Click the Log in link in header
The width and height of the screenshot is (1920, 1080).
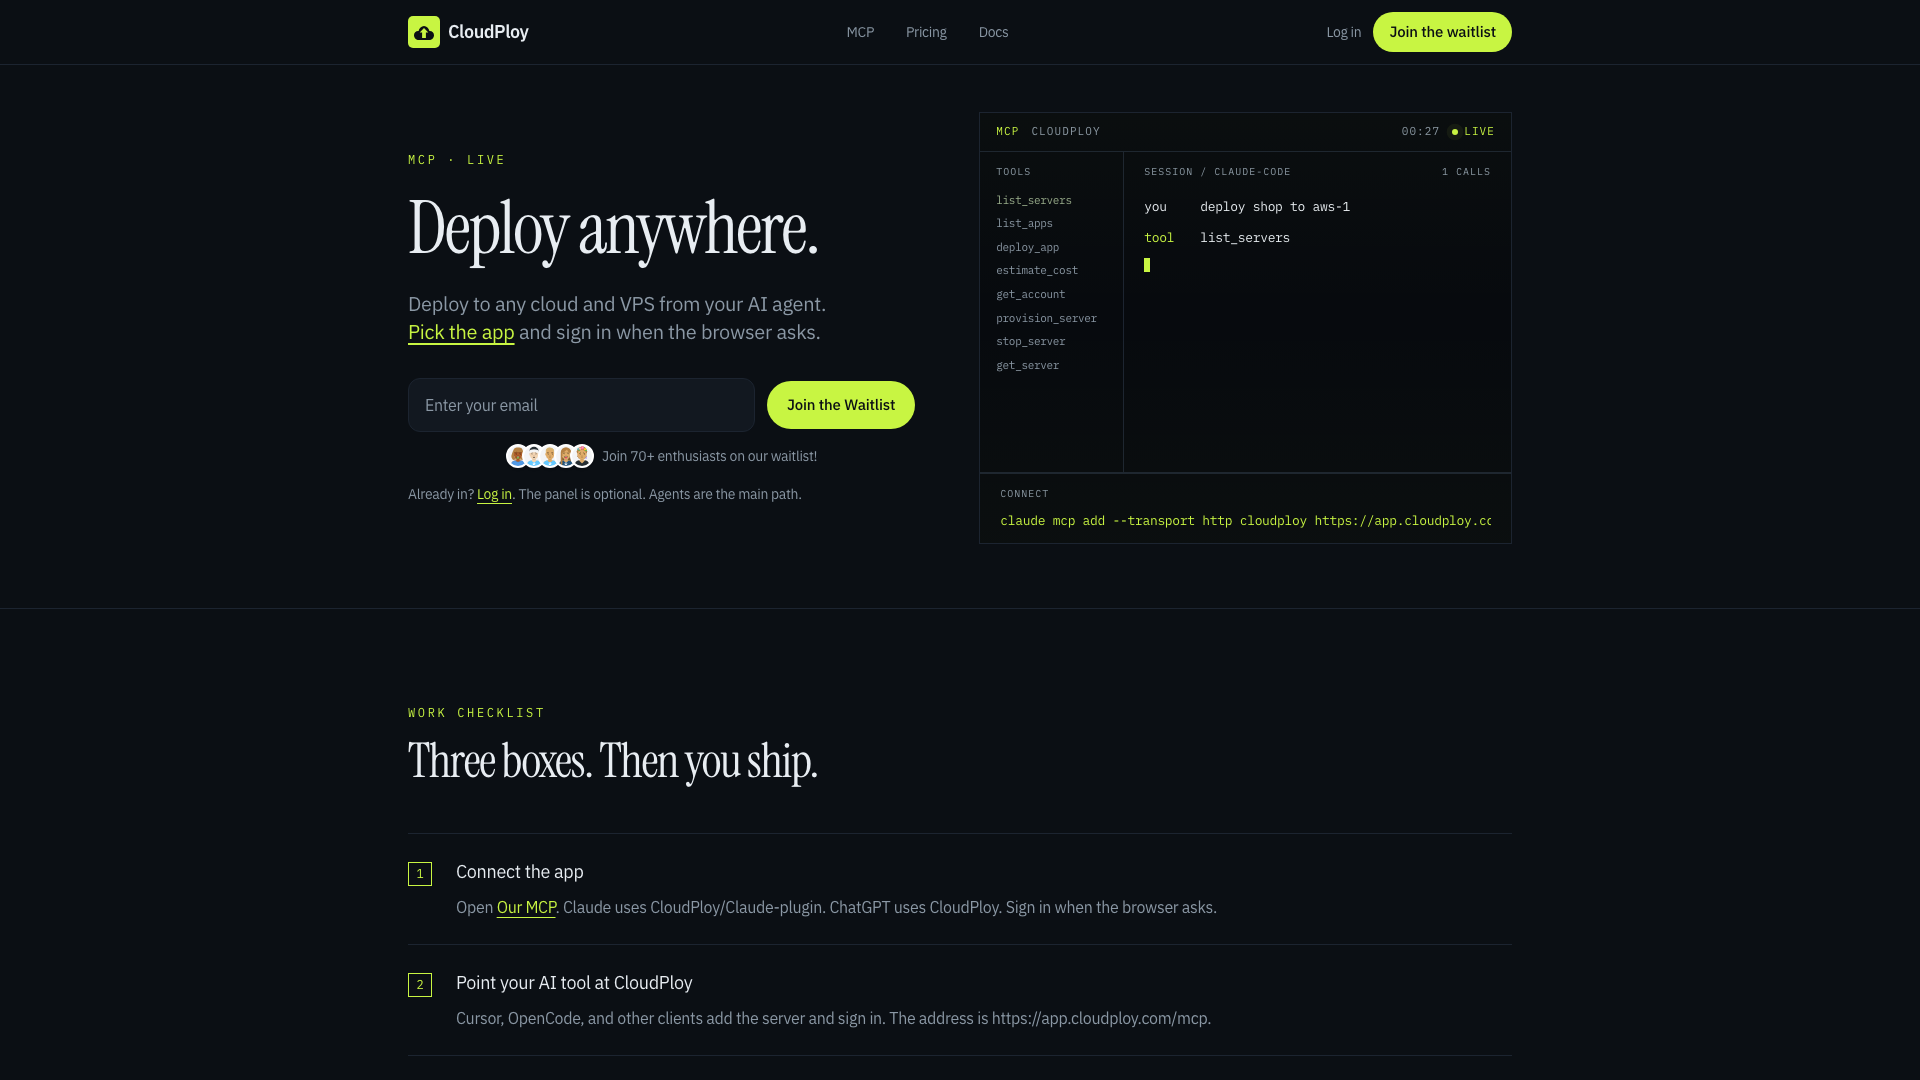[1343, 32]
